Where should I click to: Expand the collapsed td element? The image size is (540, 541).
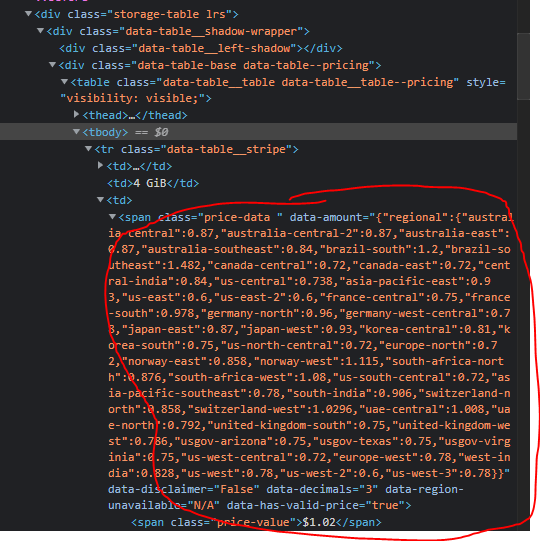click(100, 165)
